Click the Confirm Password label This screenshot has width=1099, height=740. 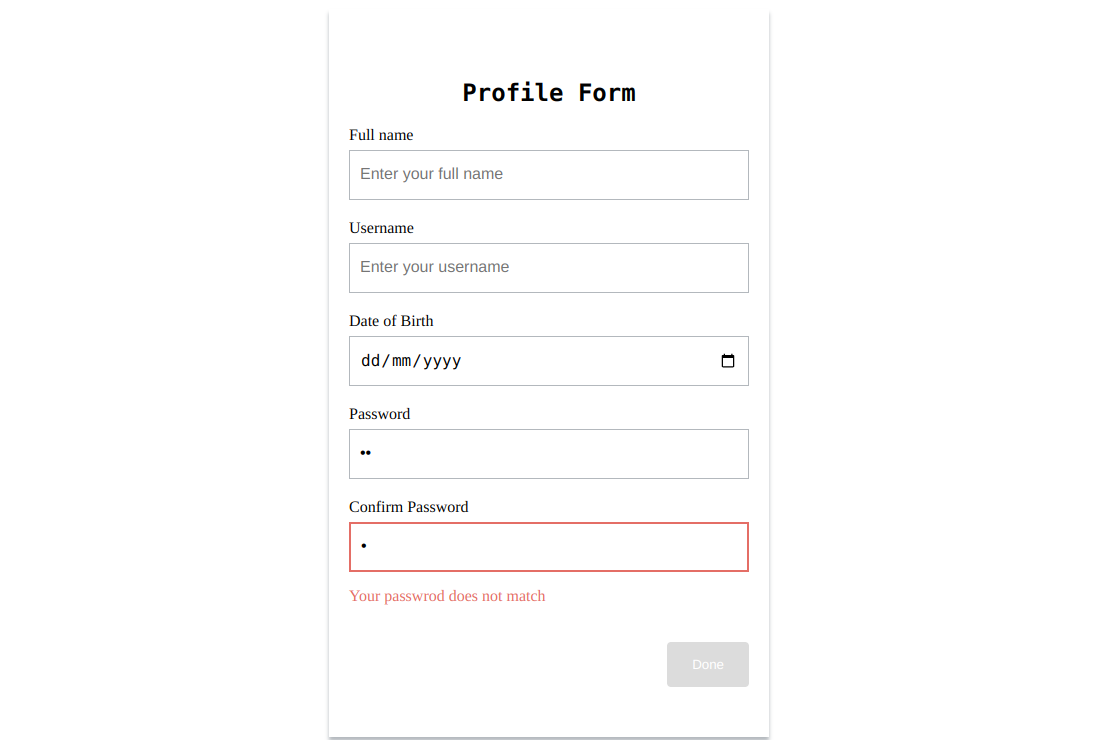coord(409,507)
